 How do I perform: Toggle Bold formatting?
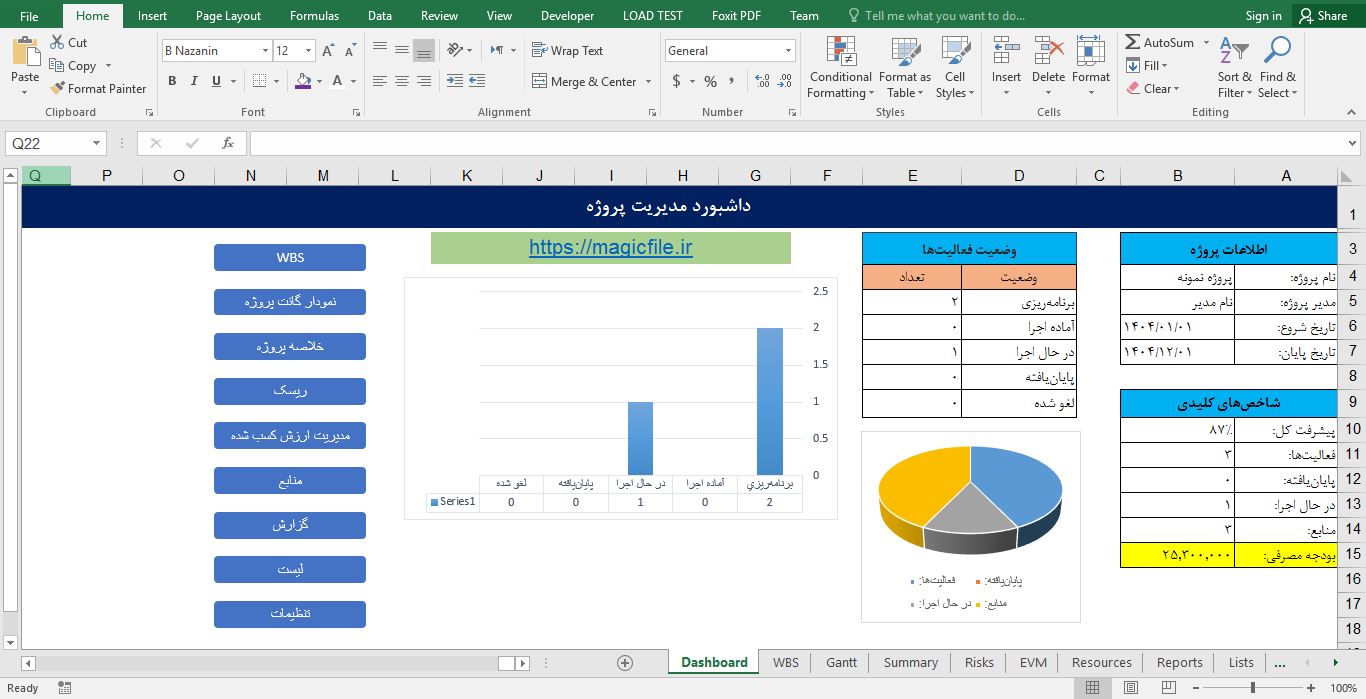(172, 81)
